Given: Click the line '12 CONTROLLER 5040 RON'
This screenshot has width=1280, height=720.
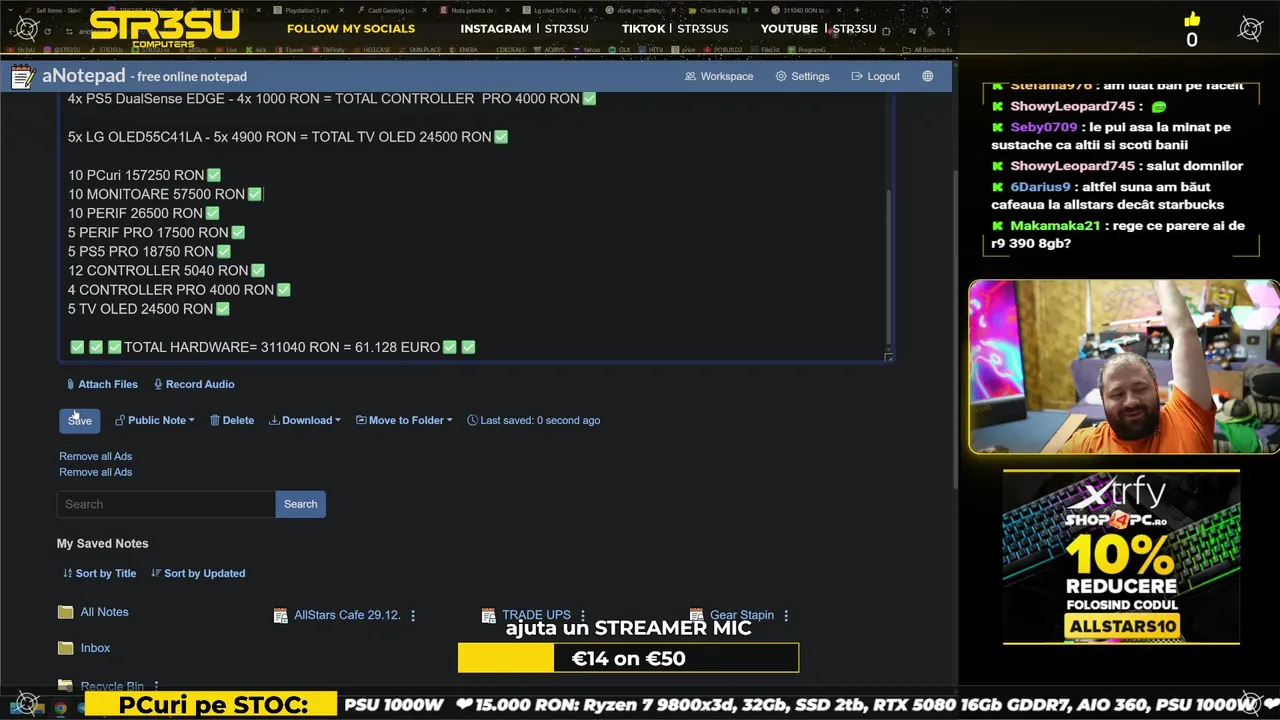Looking at the screenshot, I should [x=166, y=270].
